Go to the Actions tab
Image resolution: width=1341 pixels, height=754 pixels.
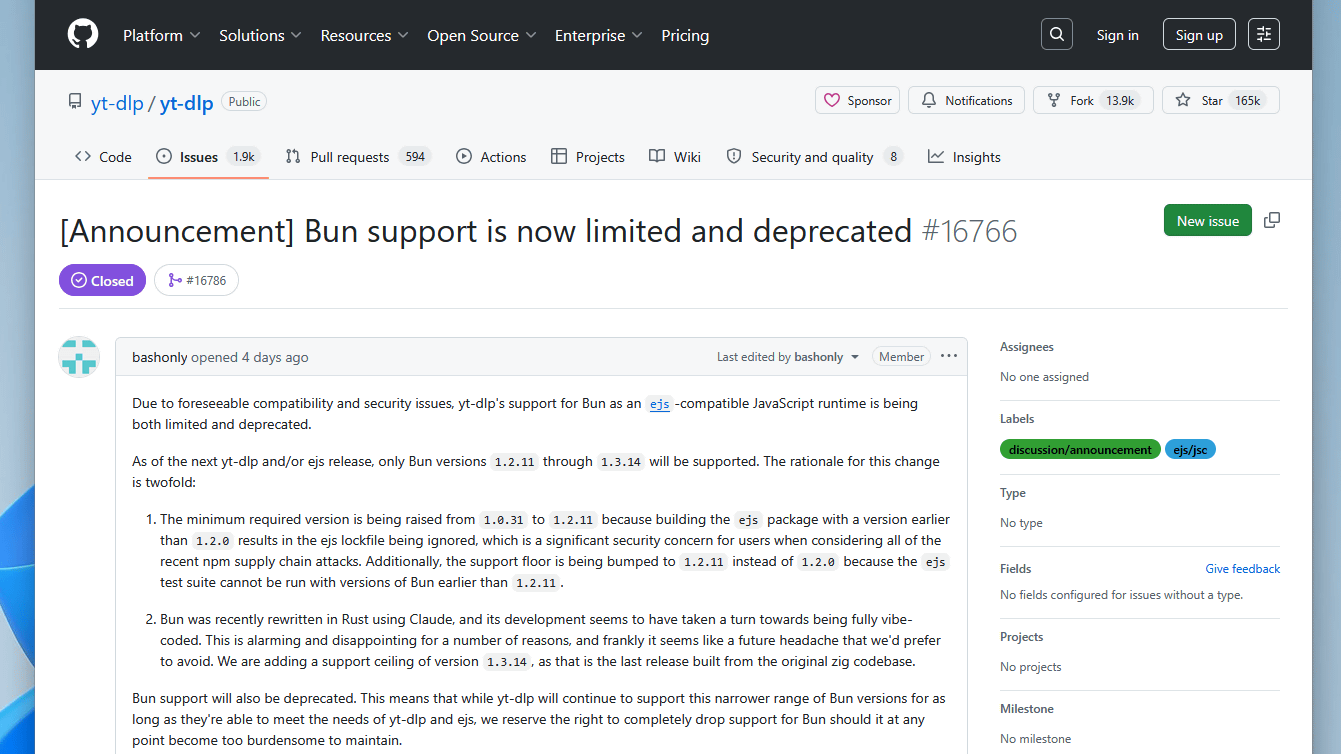pyautogui.click(x=491, y=157)
